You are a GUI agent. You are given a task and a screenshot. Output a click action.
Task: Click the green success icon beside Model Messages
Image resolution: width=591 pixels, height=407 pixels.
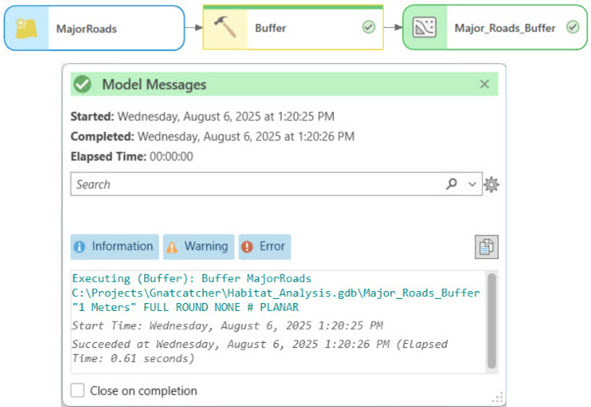82,84
